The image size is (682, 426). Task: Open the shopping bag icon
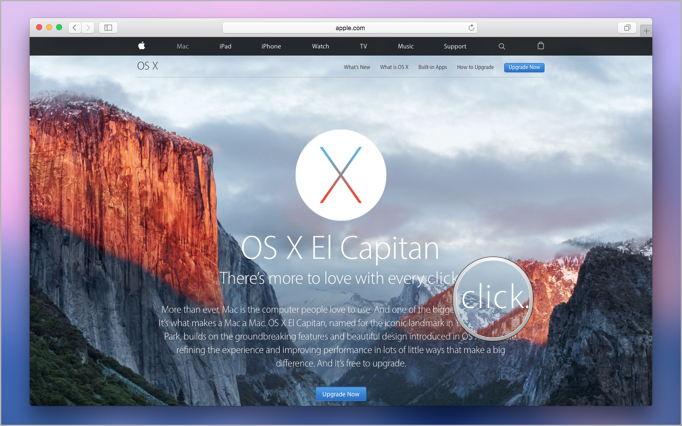pos(540,46)
